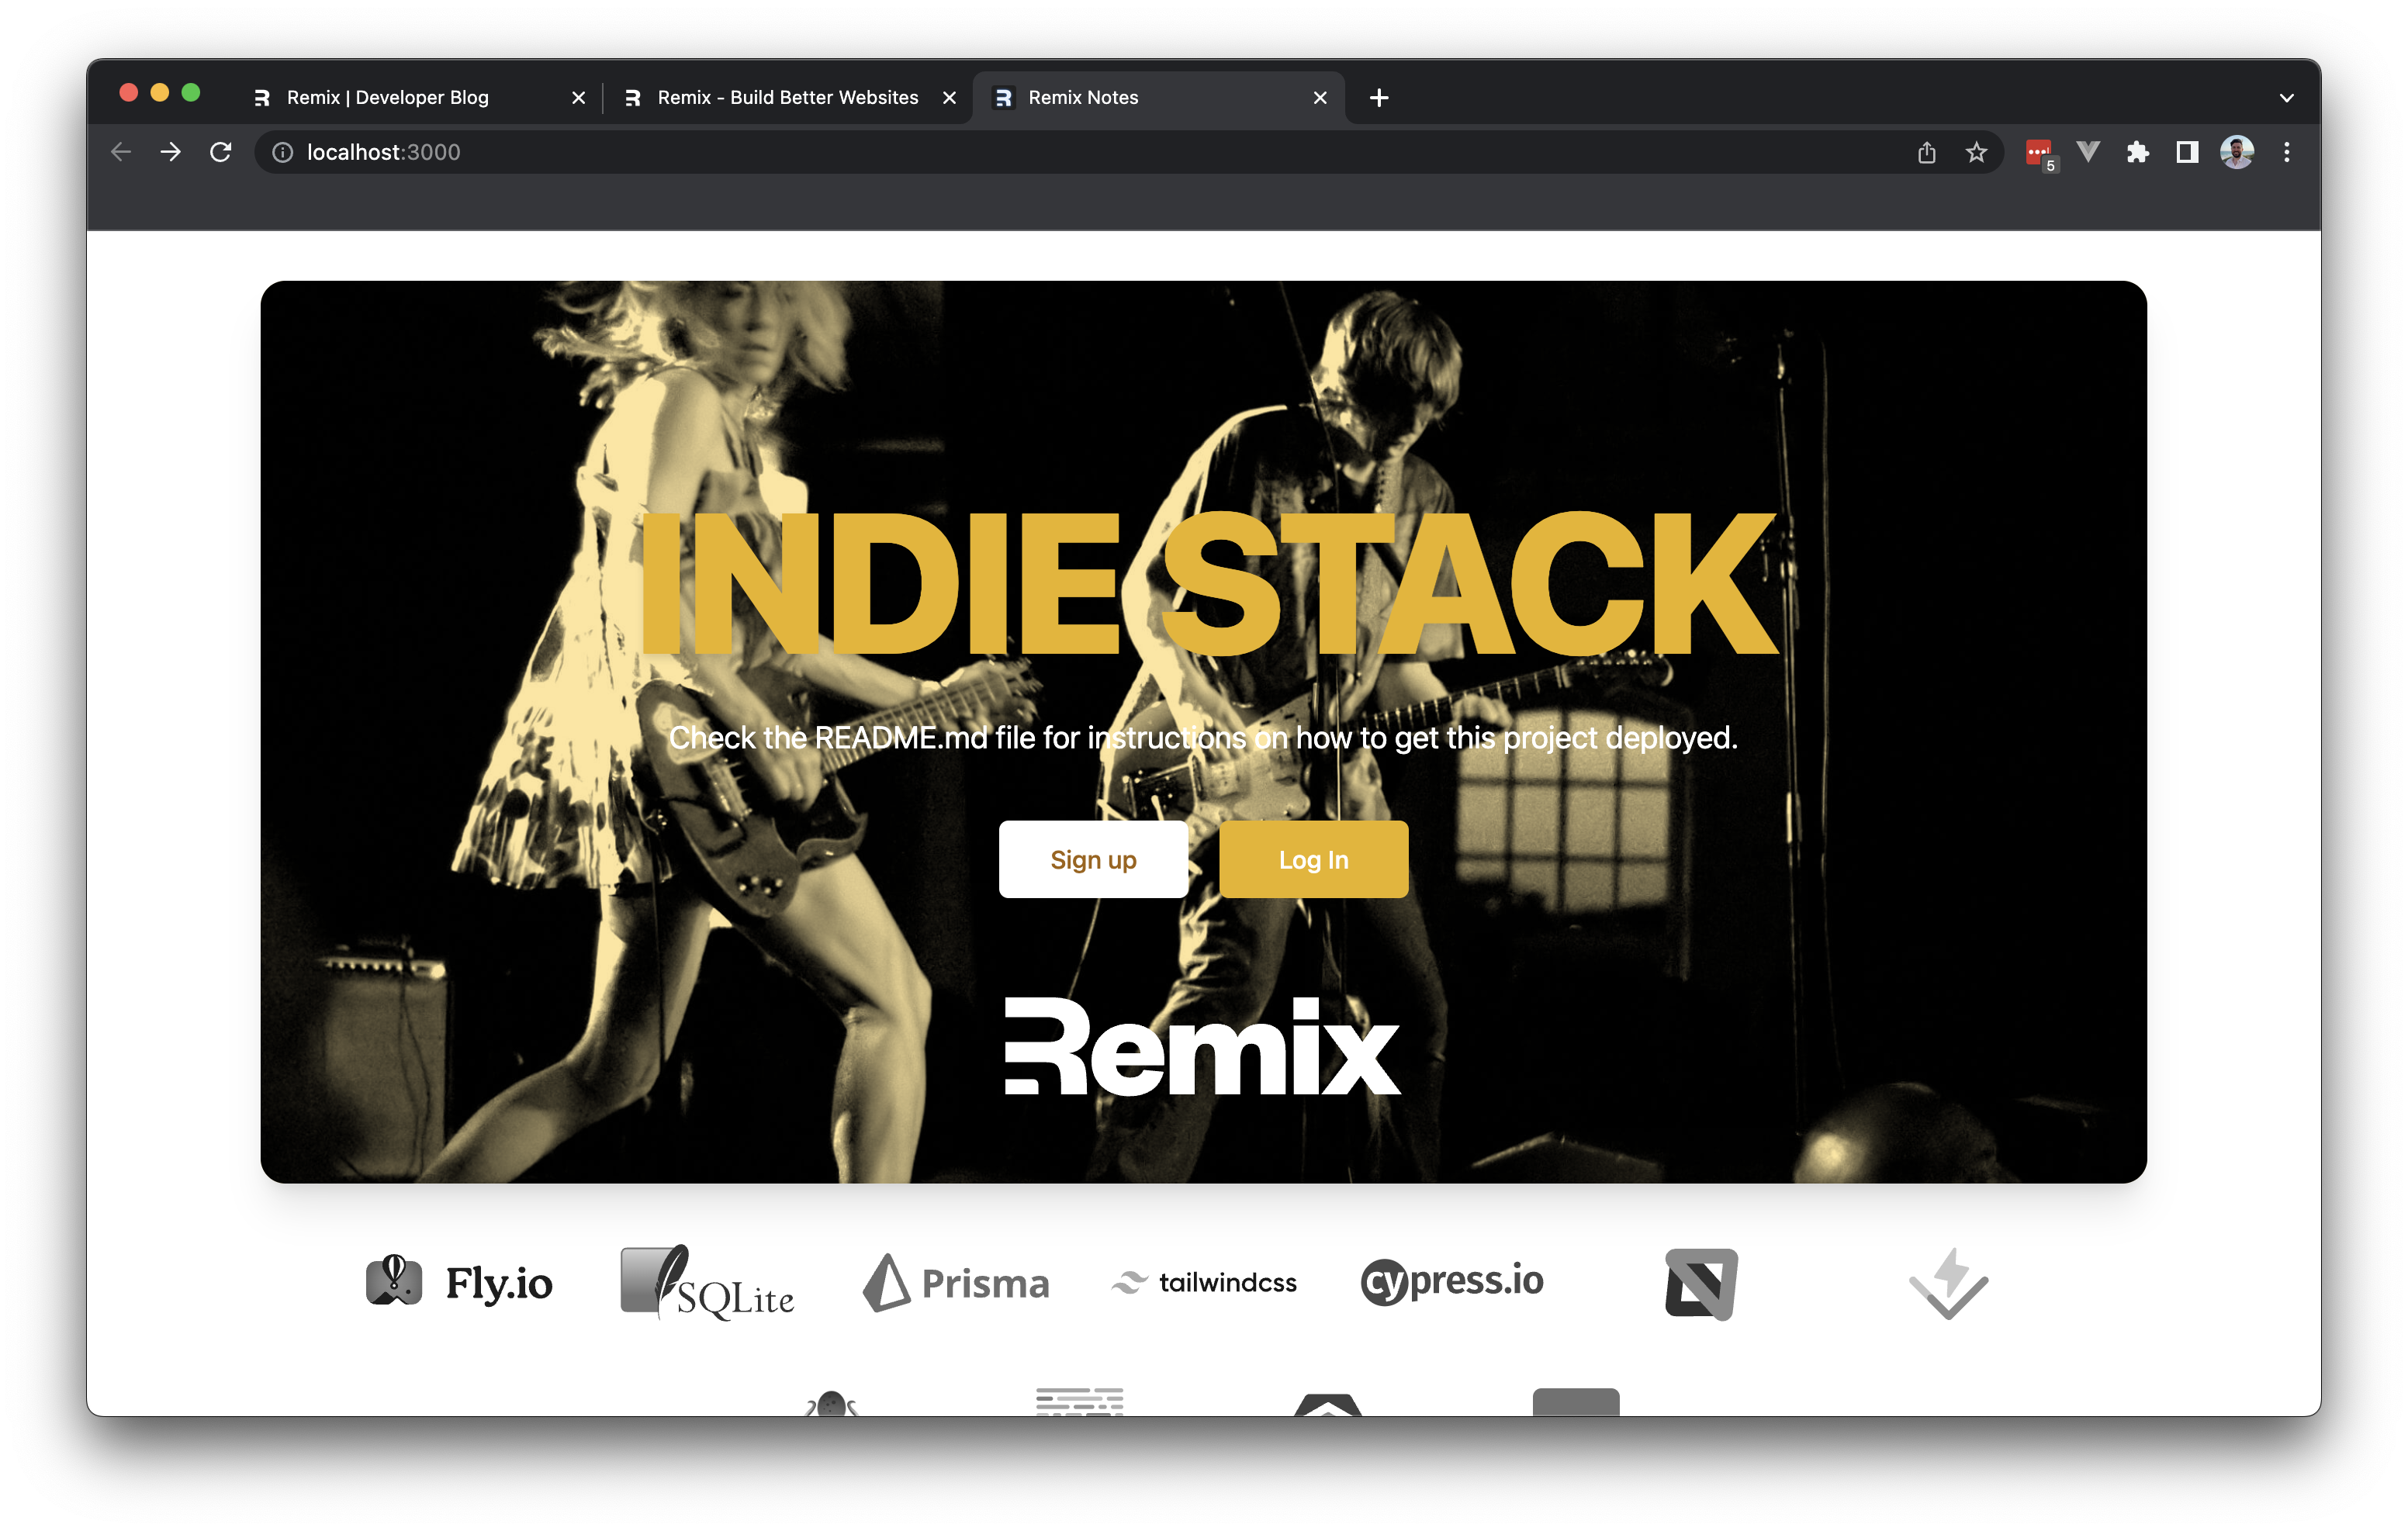Click the Sign up button

[x=1093, y=860]
